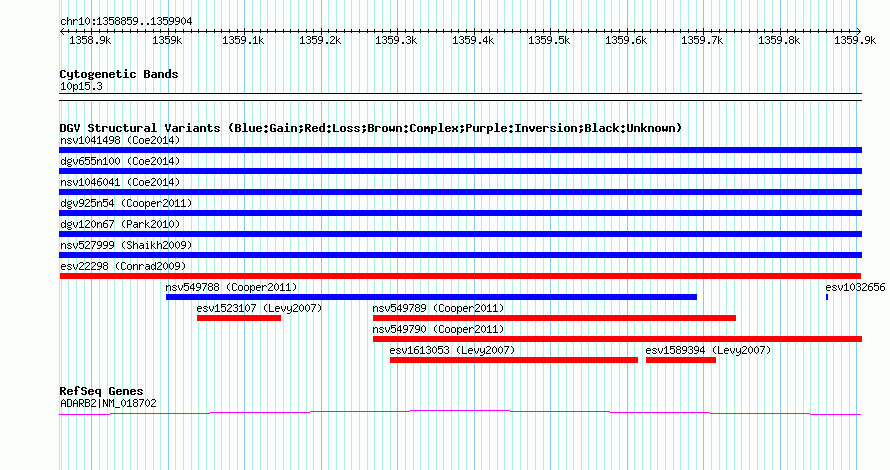Image resolution: width=890 pixels, height=470 pixels.
Task: Click the 1359.7k ruler tick label
Action: [x=702, y=40]
